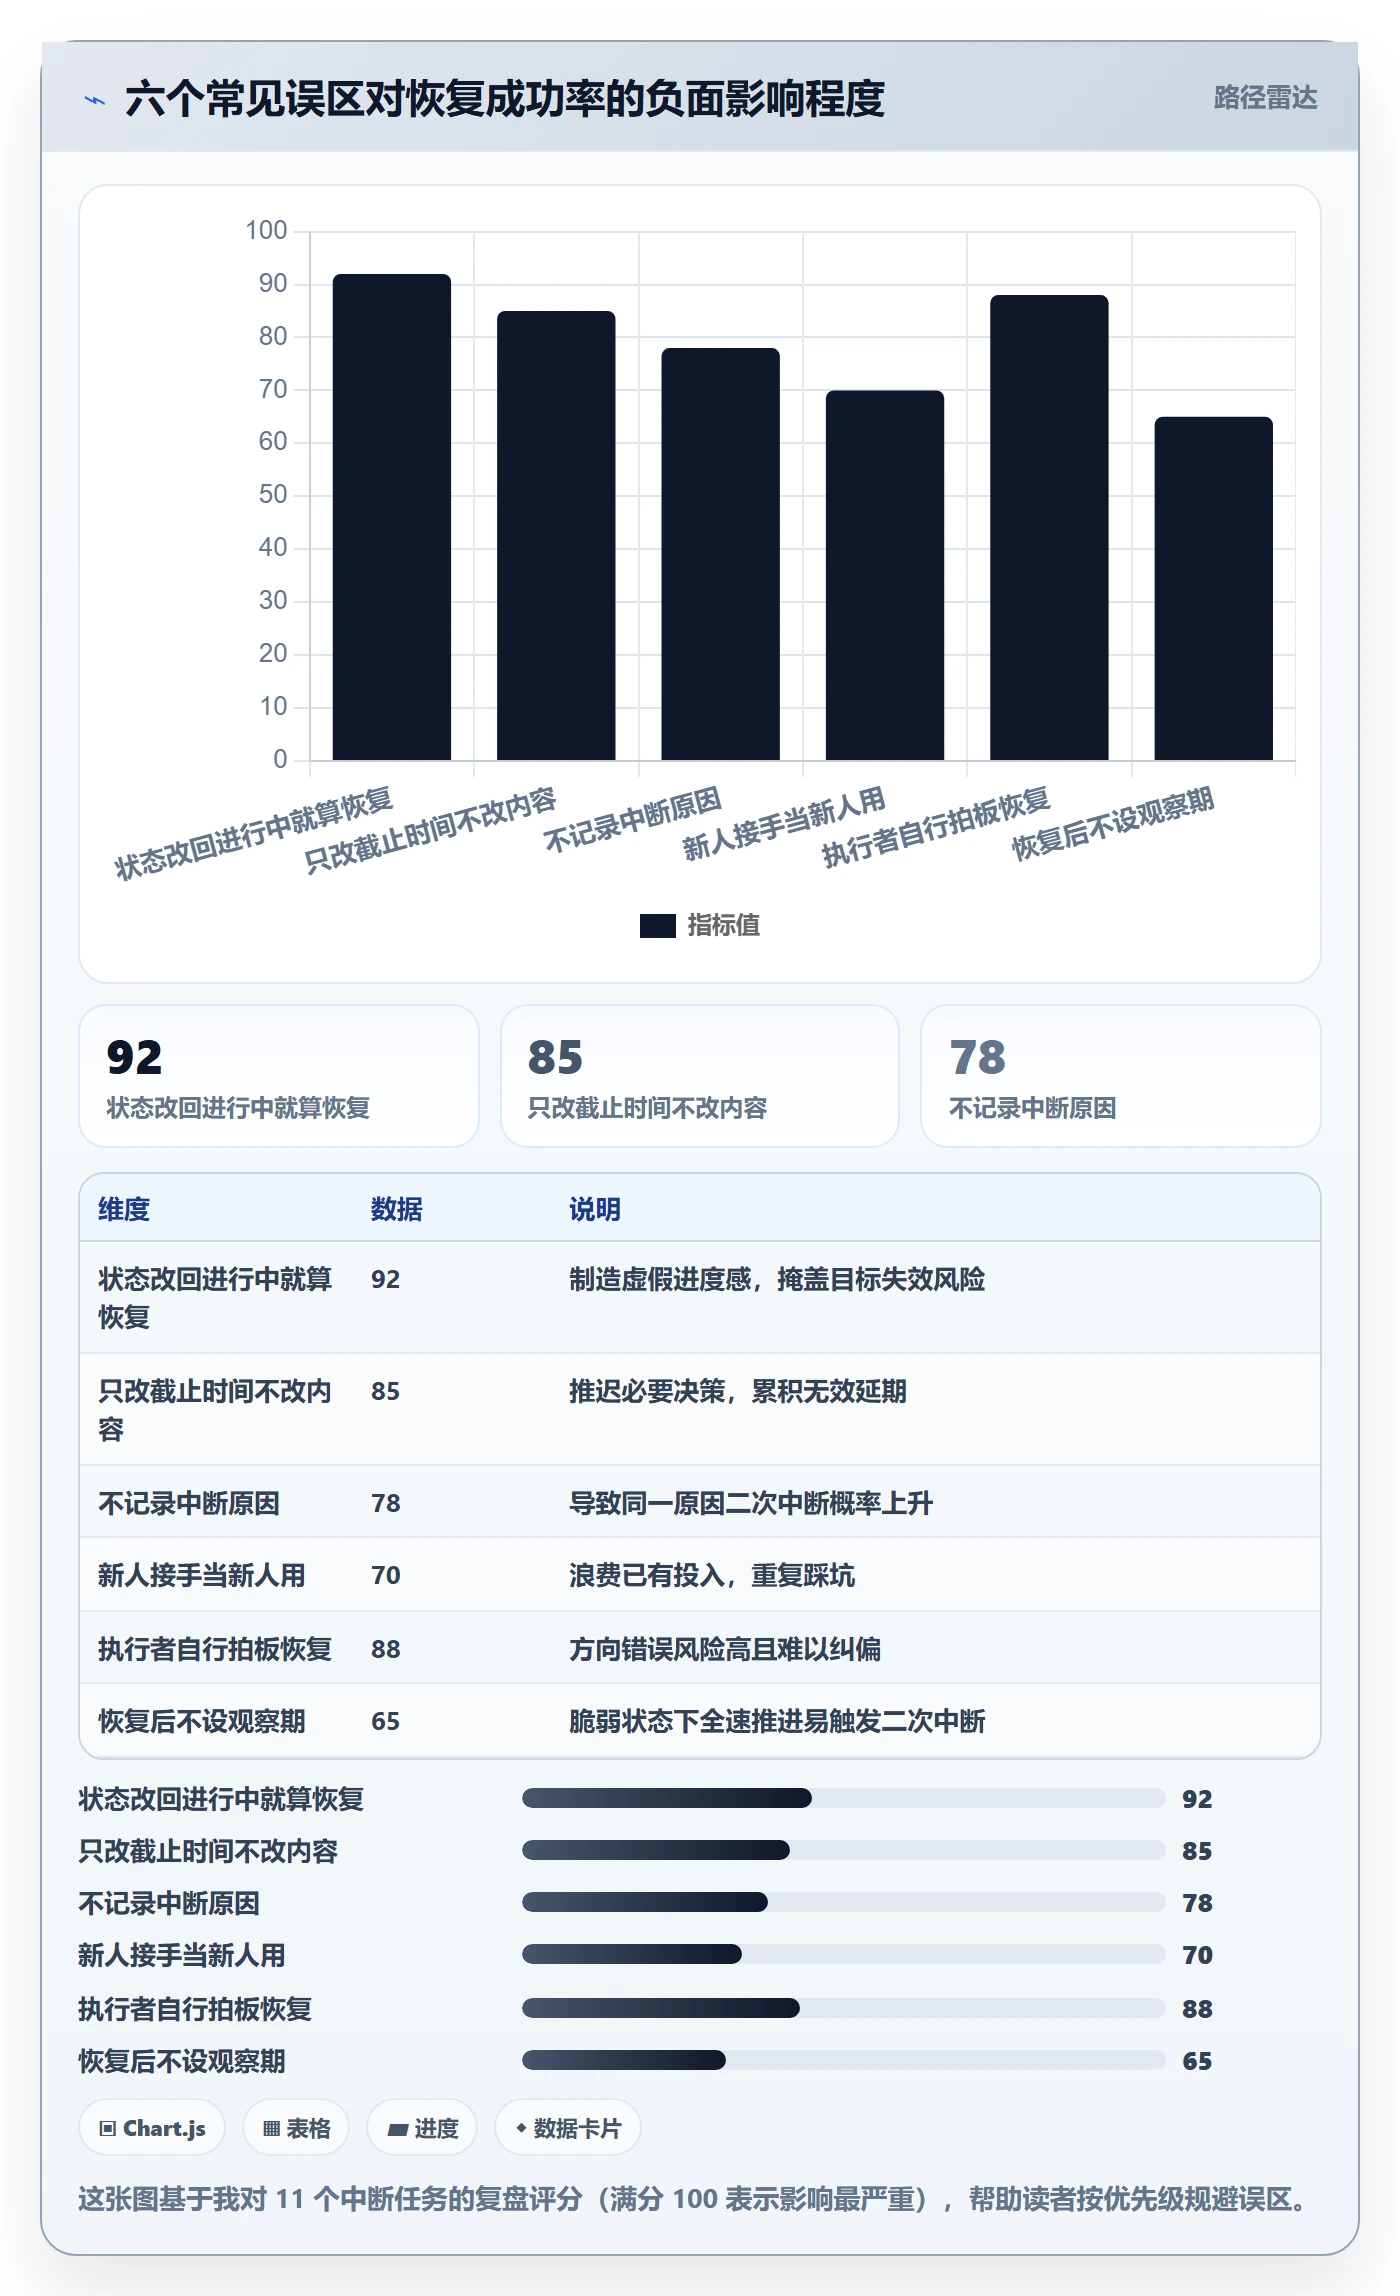Click table cell 方向错误风险高且难以纠偏
Viewport: 1400px width, 2296px height.
[x=725, y=1649]
